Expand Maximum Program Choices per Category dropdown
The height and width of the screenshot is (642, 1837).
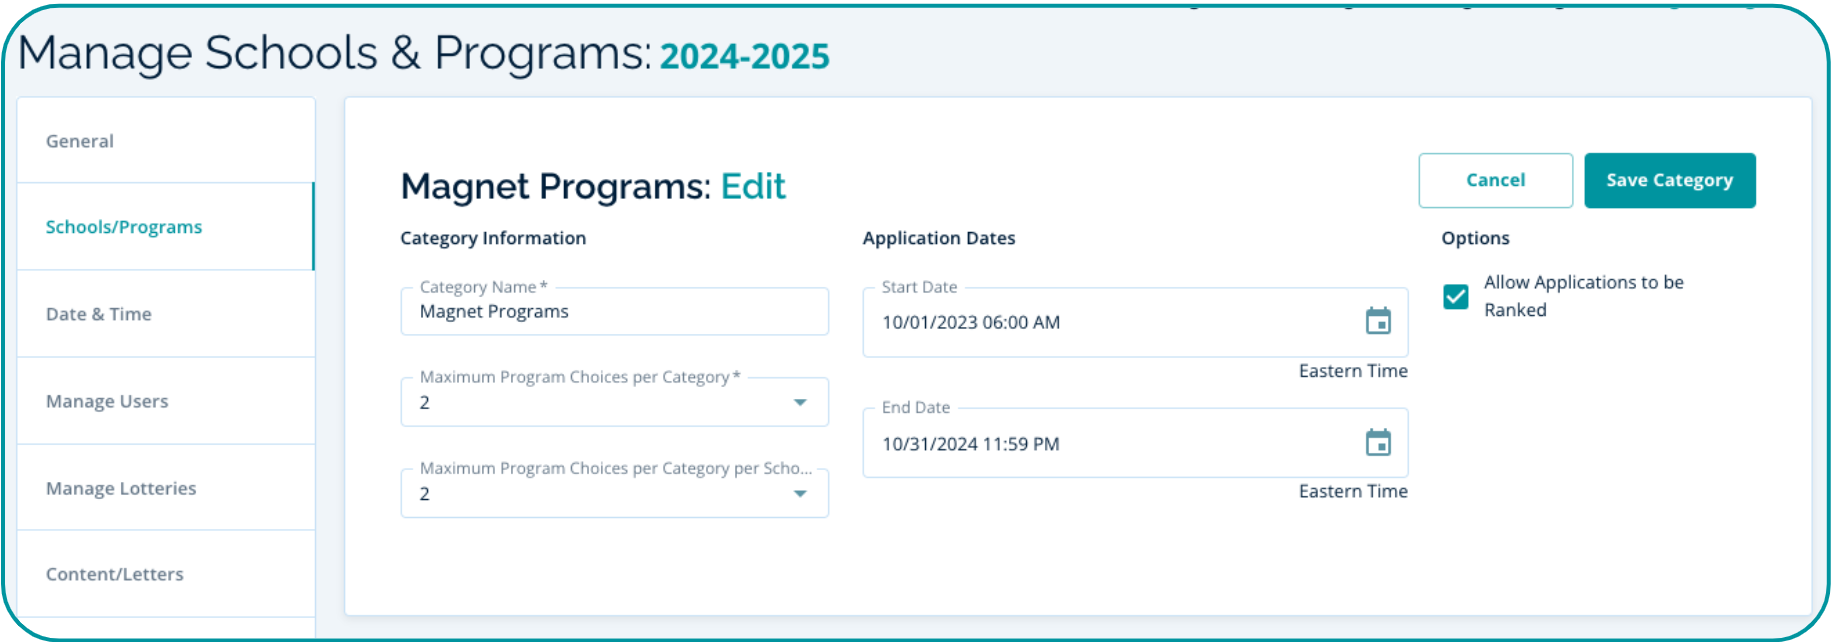point(614,402)
